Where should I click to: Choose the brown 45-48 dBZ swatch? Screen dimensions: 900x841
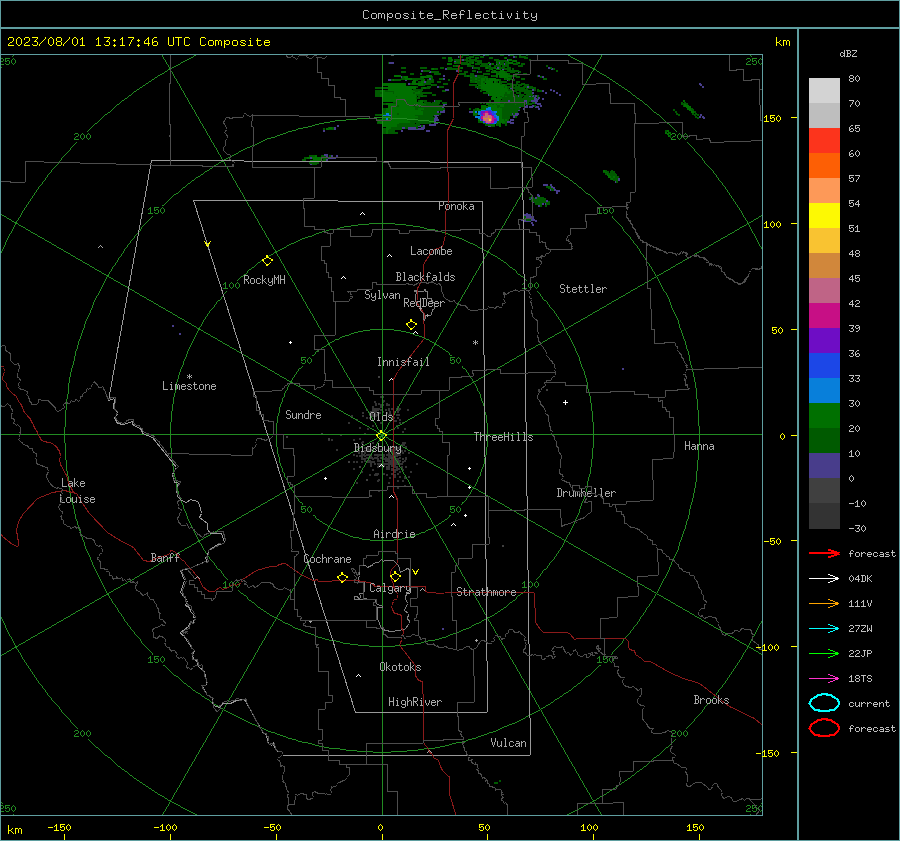pyautogui.click(x=824, y=266)
